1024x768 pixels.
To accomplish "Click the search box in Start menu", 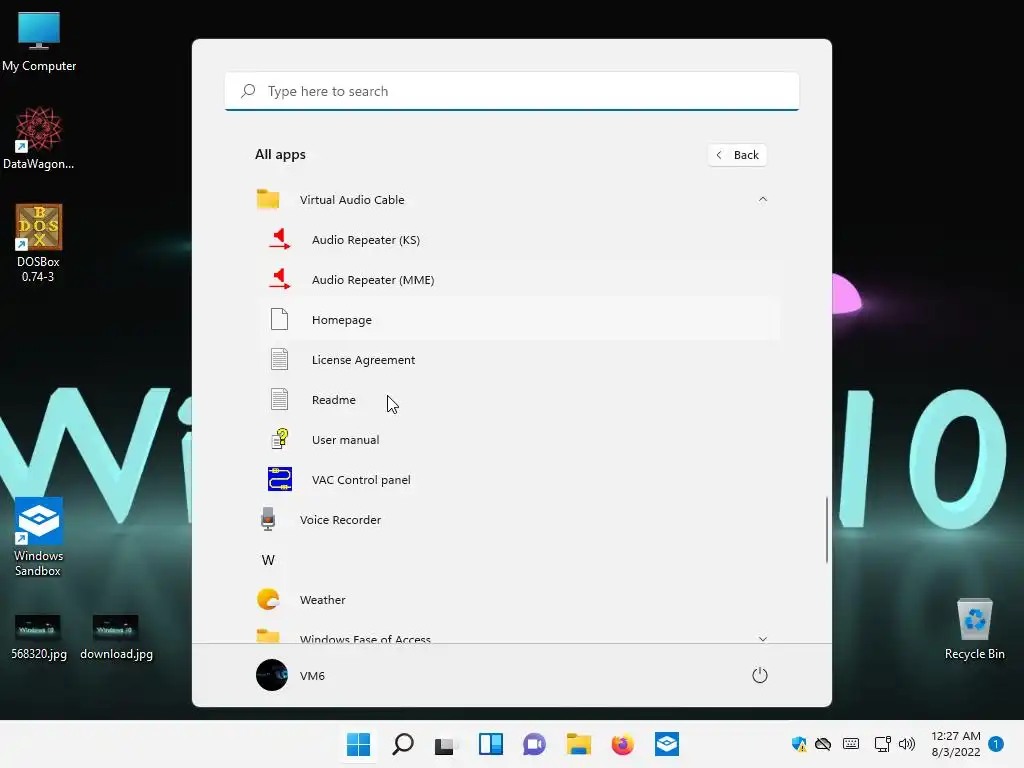I will 512,91.
